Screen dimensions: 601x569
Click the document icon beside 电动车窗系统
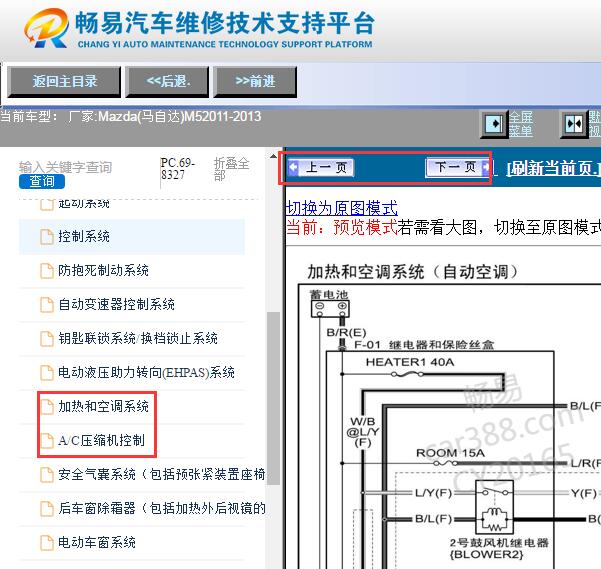(x=47, y=542)
